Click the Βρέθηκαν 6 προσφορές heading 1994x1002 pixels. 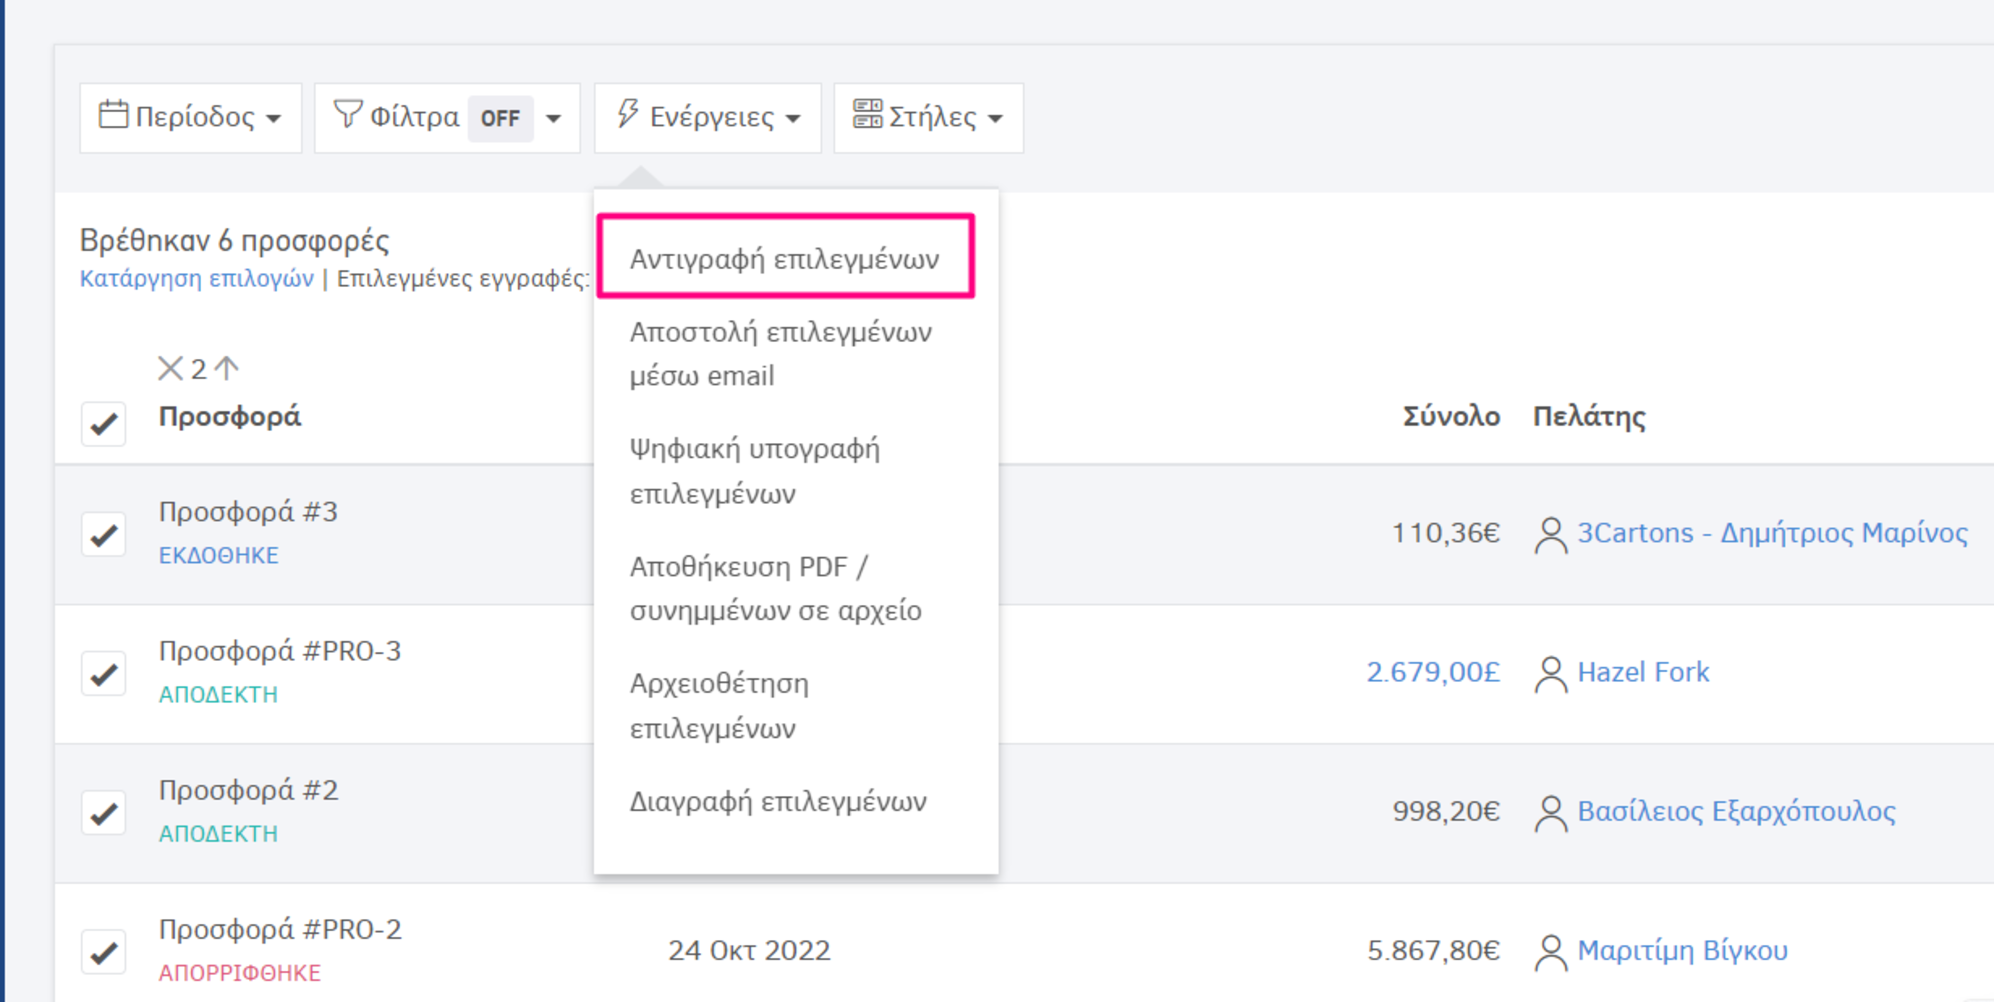pos(234,240)
